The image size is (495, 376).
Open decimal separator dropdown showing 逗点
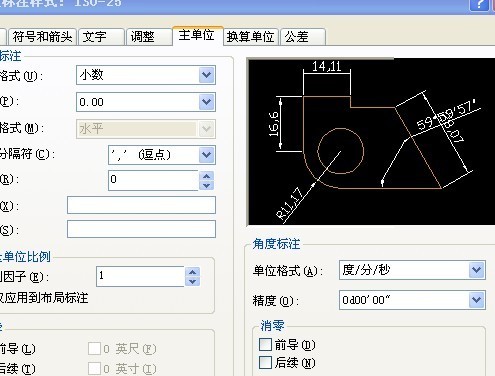[206, 155]
